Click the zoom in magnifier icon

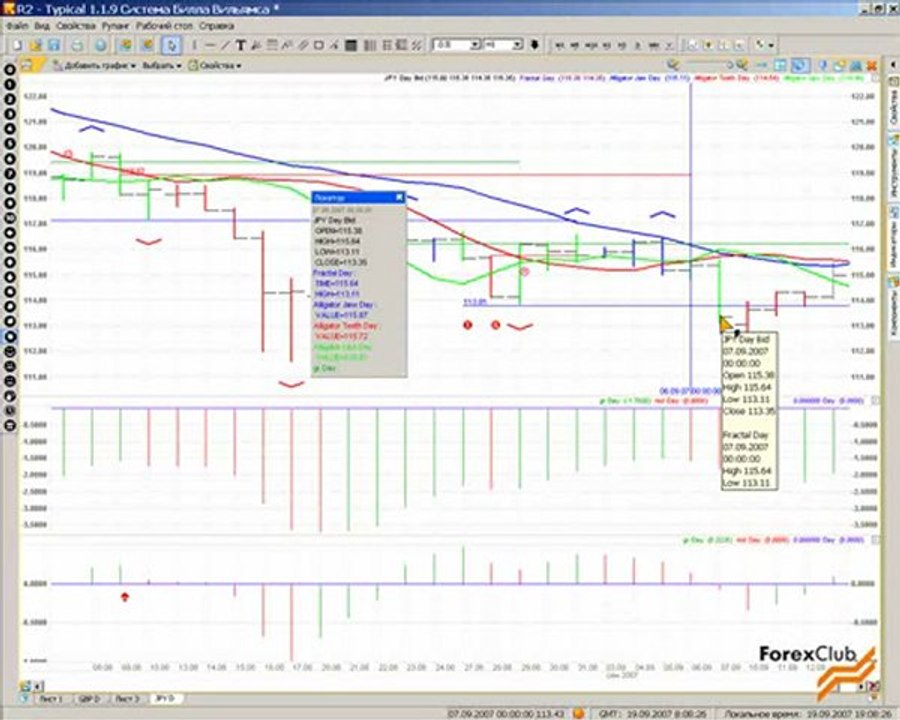(x=742, y=65)
